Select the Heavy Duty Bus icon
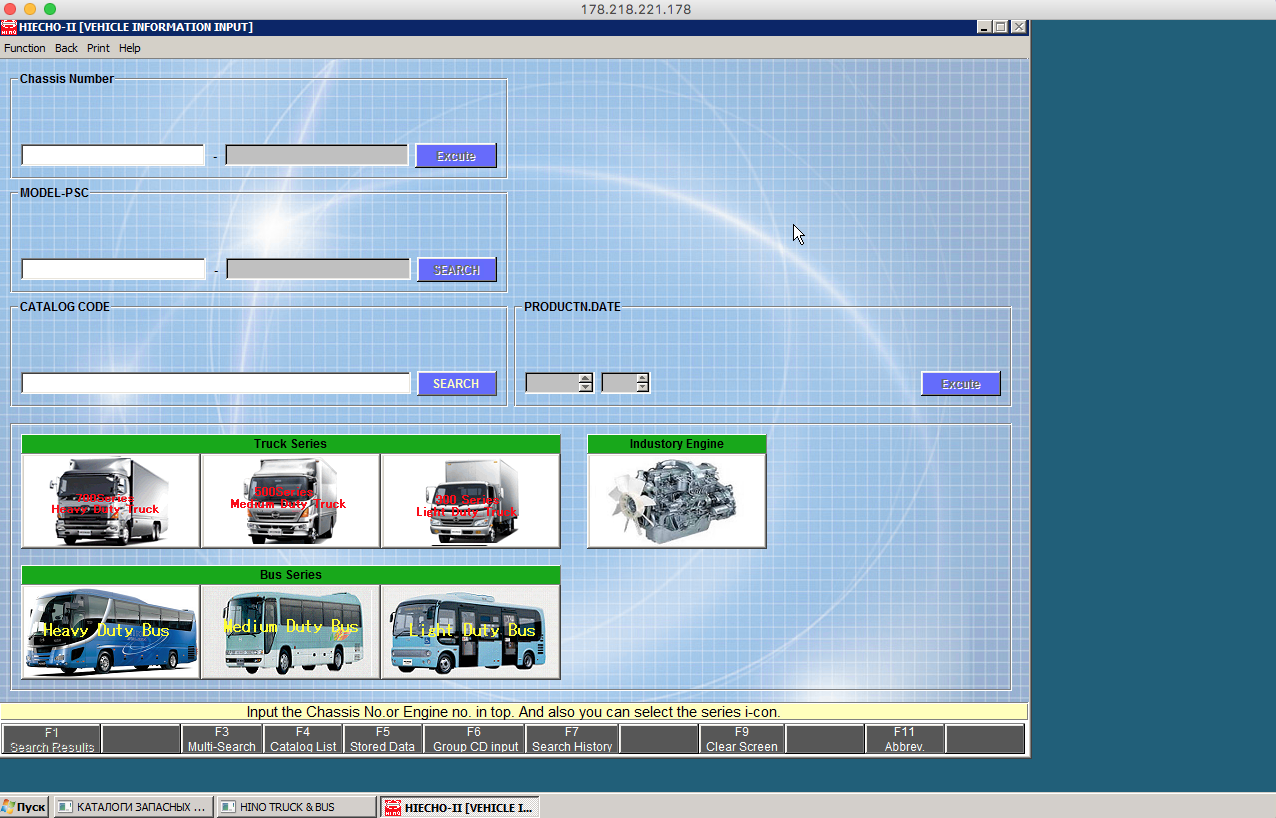Screen dimensions: 1276x818 coord(110,632)
